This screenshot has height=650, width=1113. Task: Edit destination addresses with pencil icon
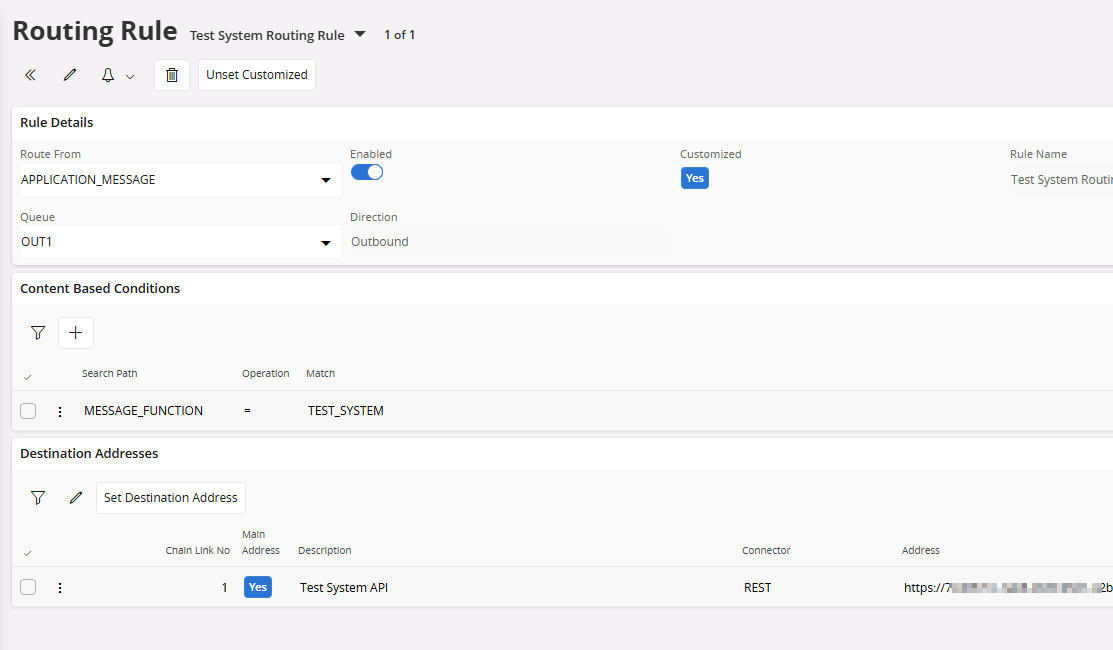76,498
